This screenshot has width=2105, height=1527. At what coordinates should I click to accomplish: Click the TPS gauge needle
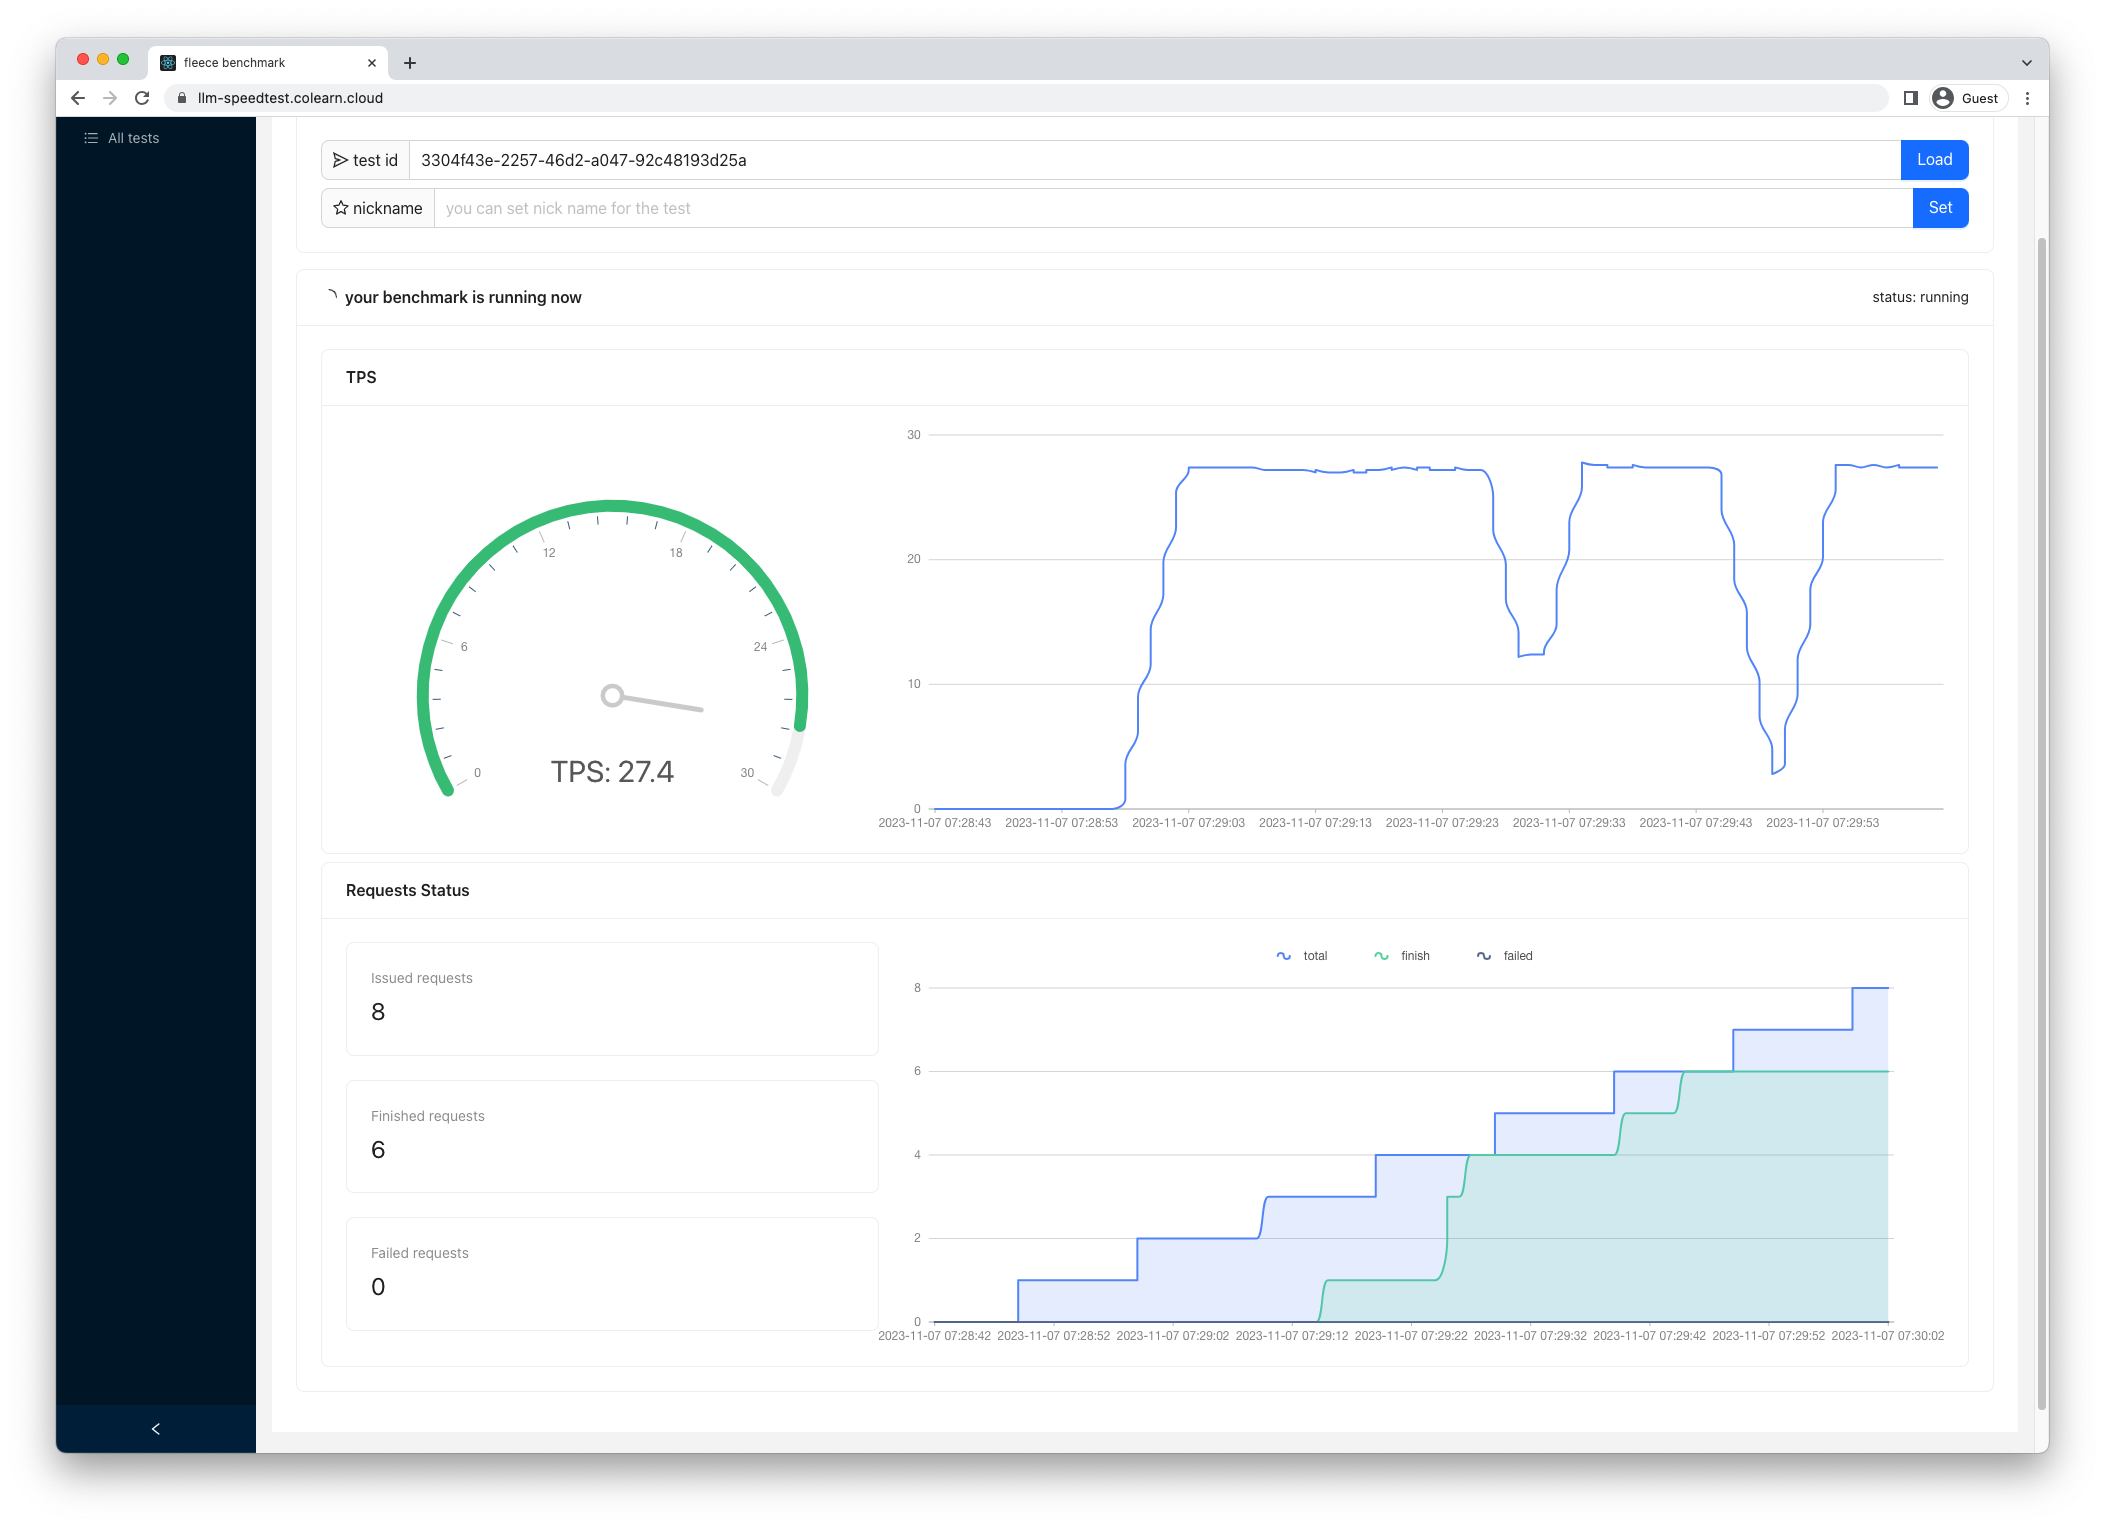(x=655, y=702)
